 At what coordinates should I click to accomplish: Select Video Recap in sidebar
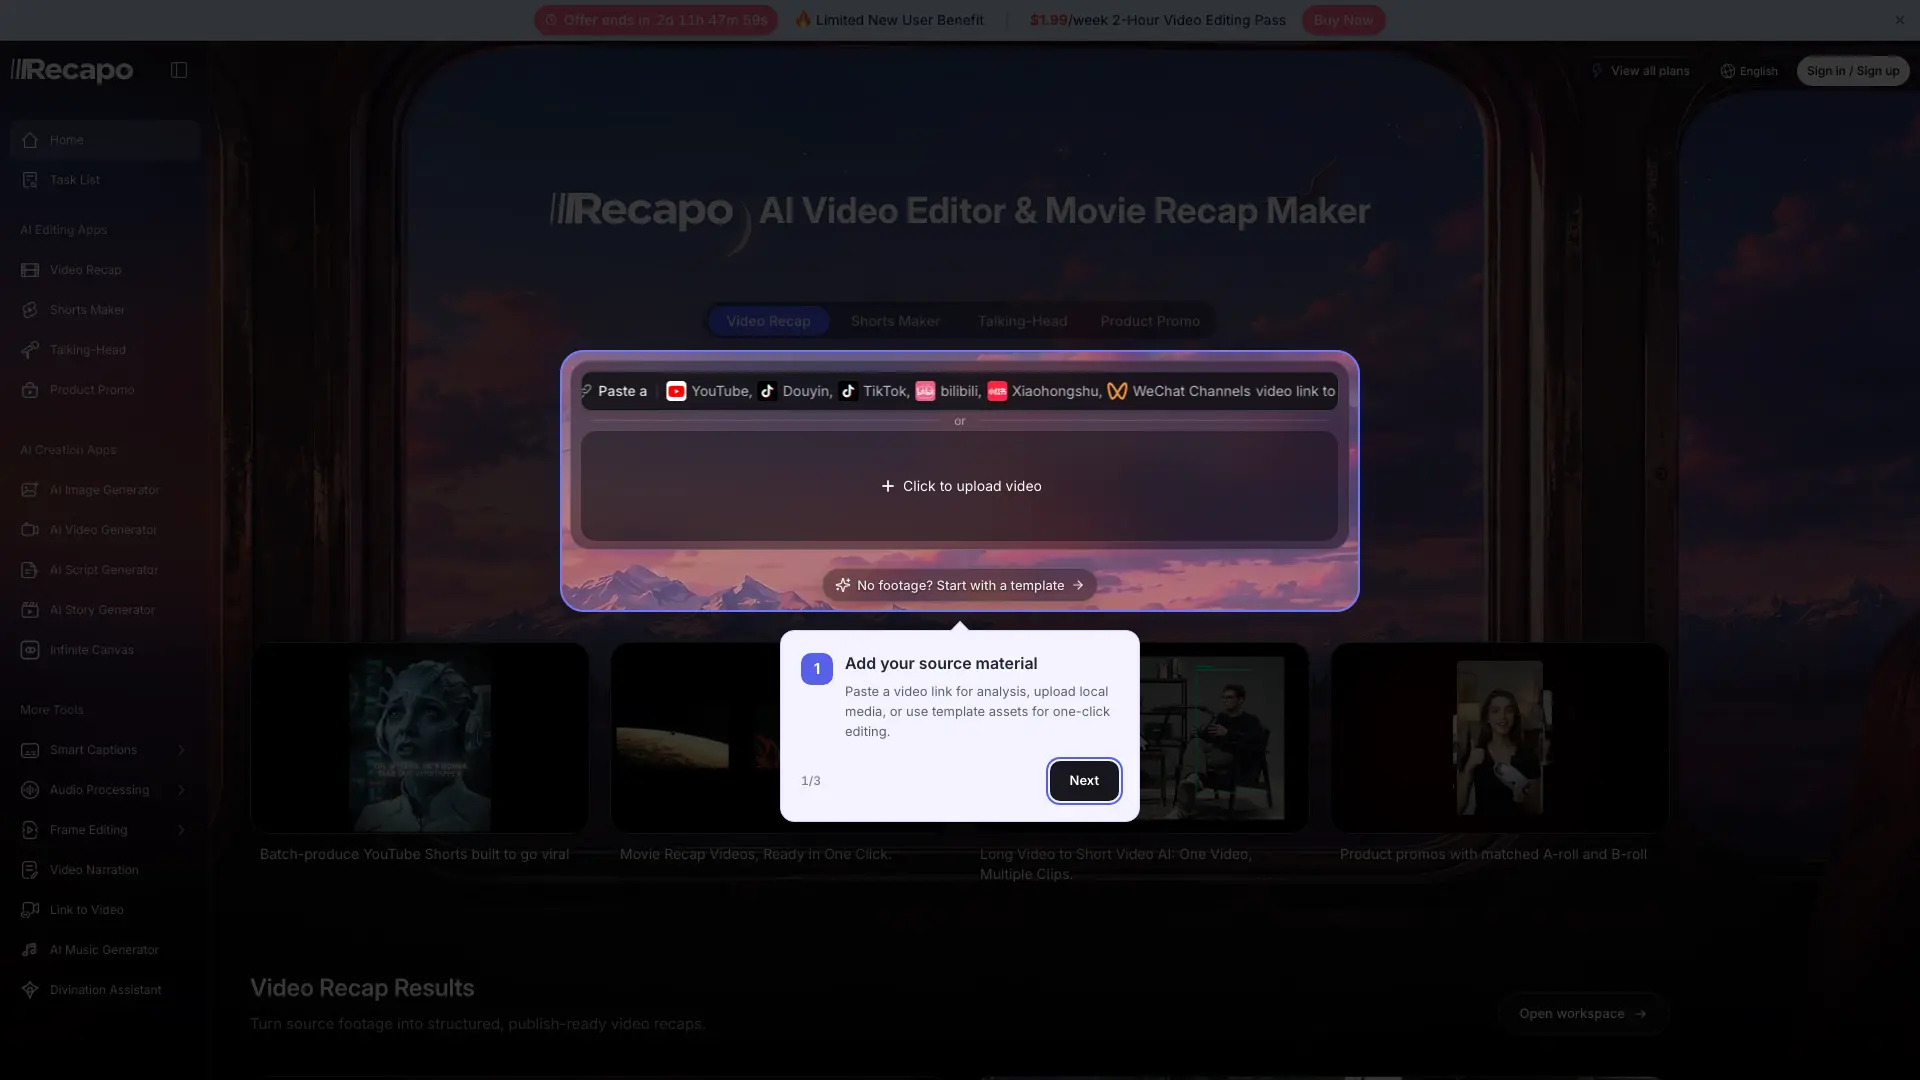(105, 270)
